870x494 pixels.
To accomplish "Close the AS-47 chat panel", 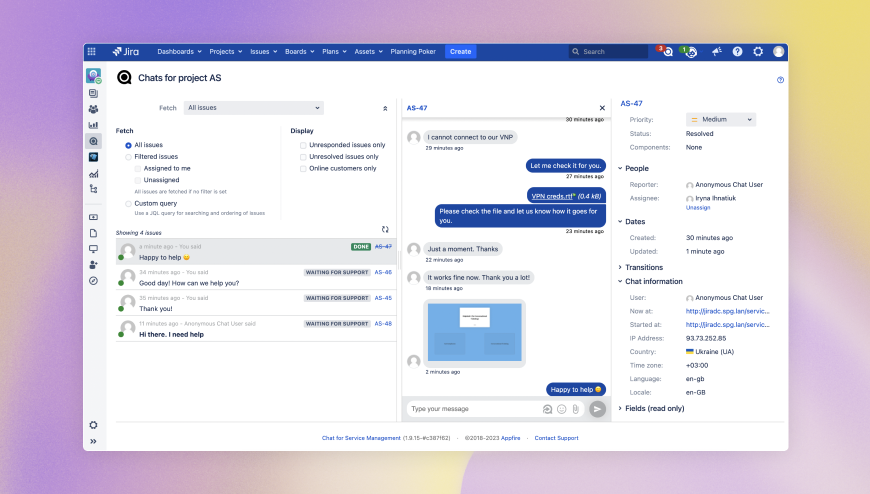I will pos(602,108).
